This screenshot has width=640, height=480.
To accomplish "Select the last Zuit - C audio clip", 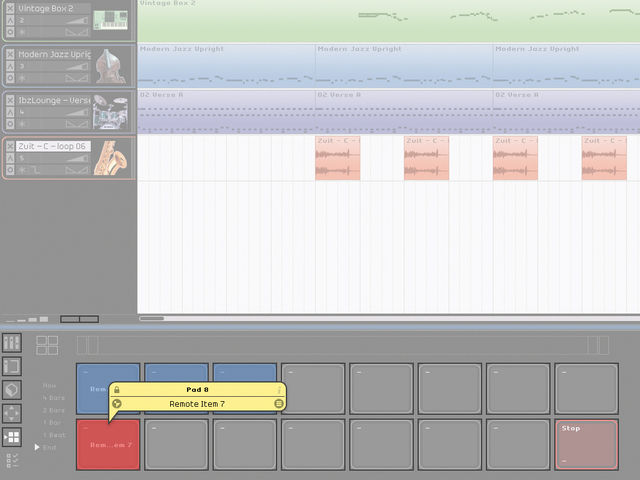I will (604, 158).
